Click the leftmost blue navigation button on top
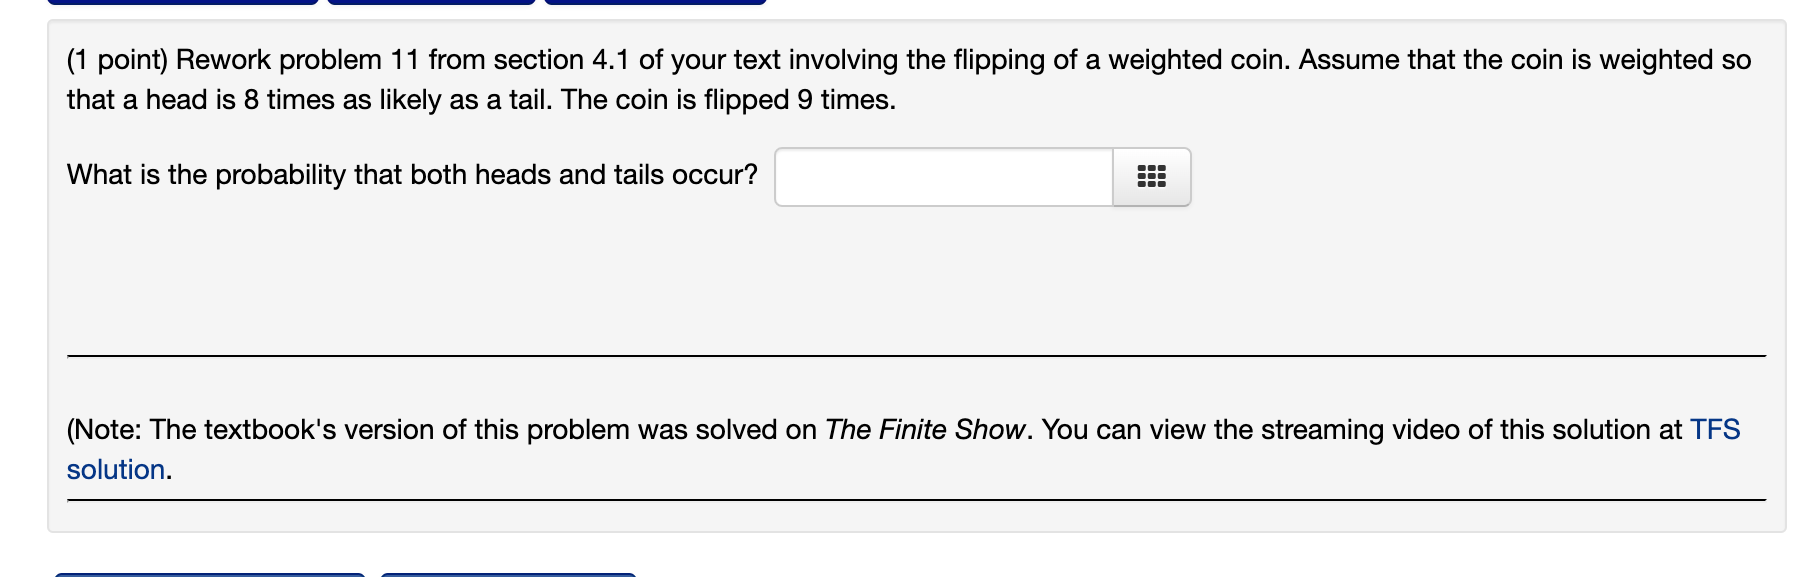The image size is (1798, 577). (x=180, y=3)
